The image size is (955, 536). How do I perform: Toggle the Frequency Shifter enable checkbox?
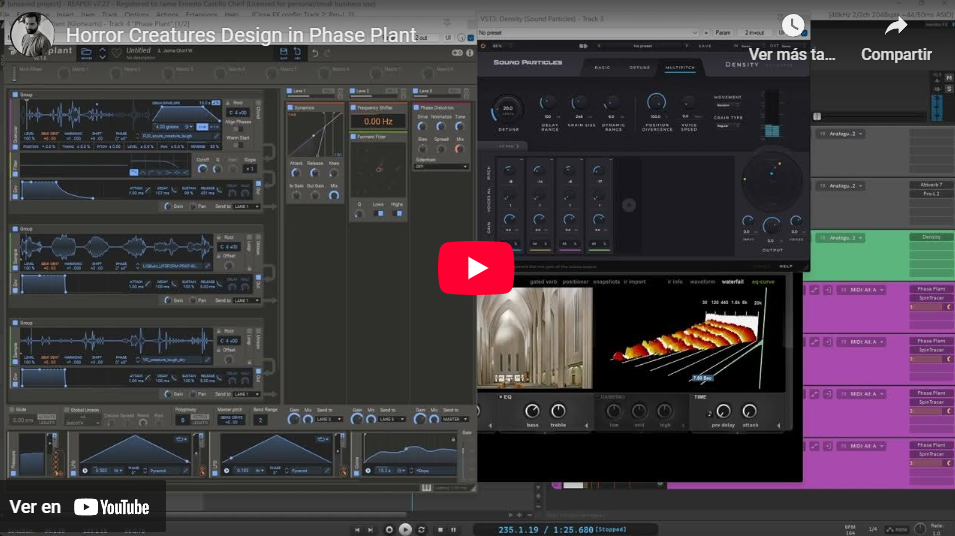point(353,106)
